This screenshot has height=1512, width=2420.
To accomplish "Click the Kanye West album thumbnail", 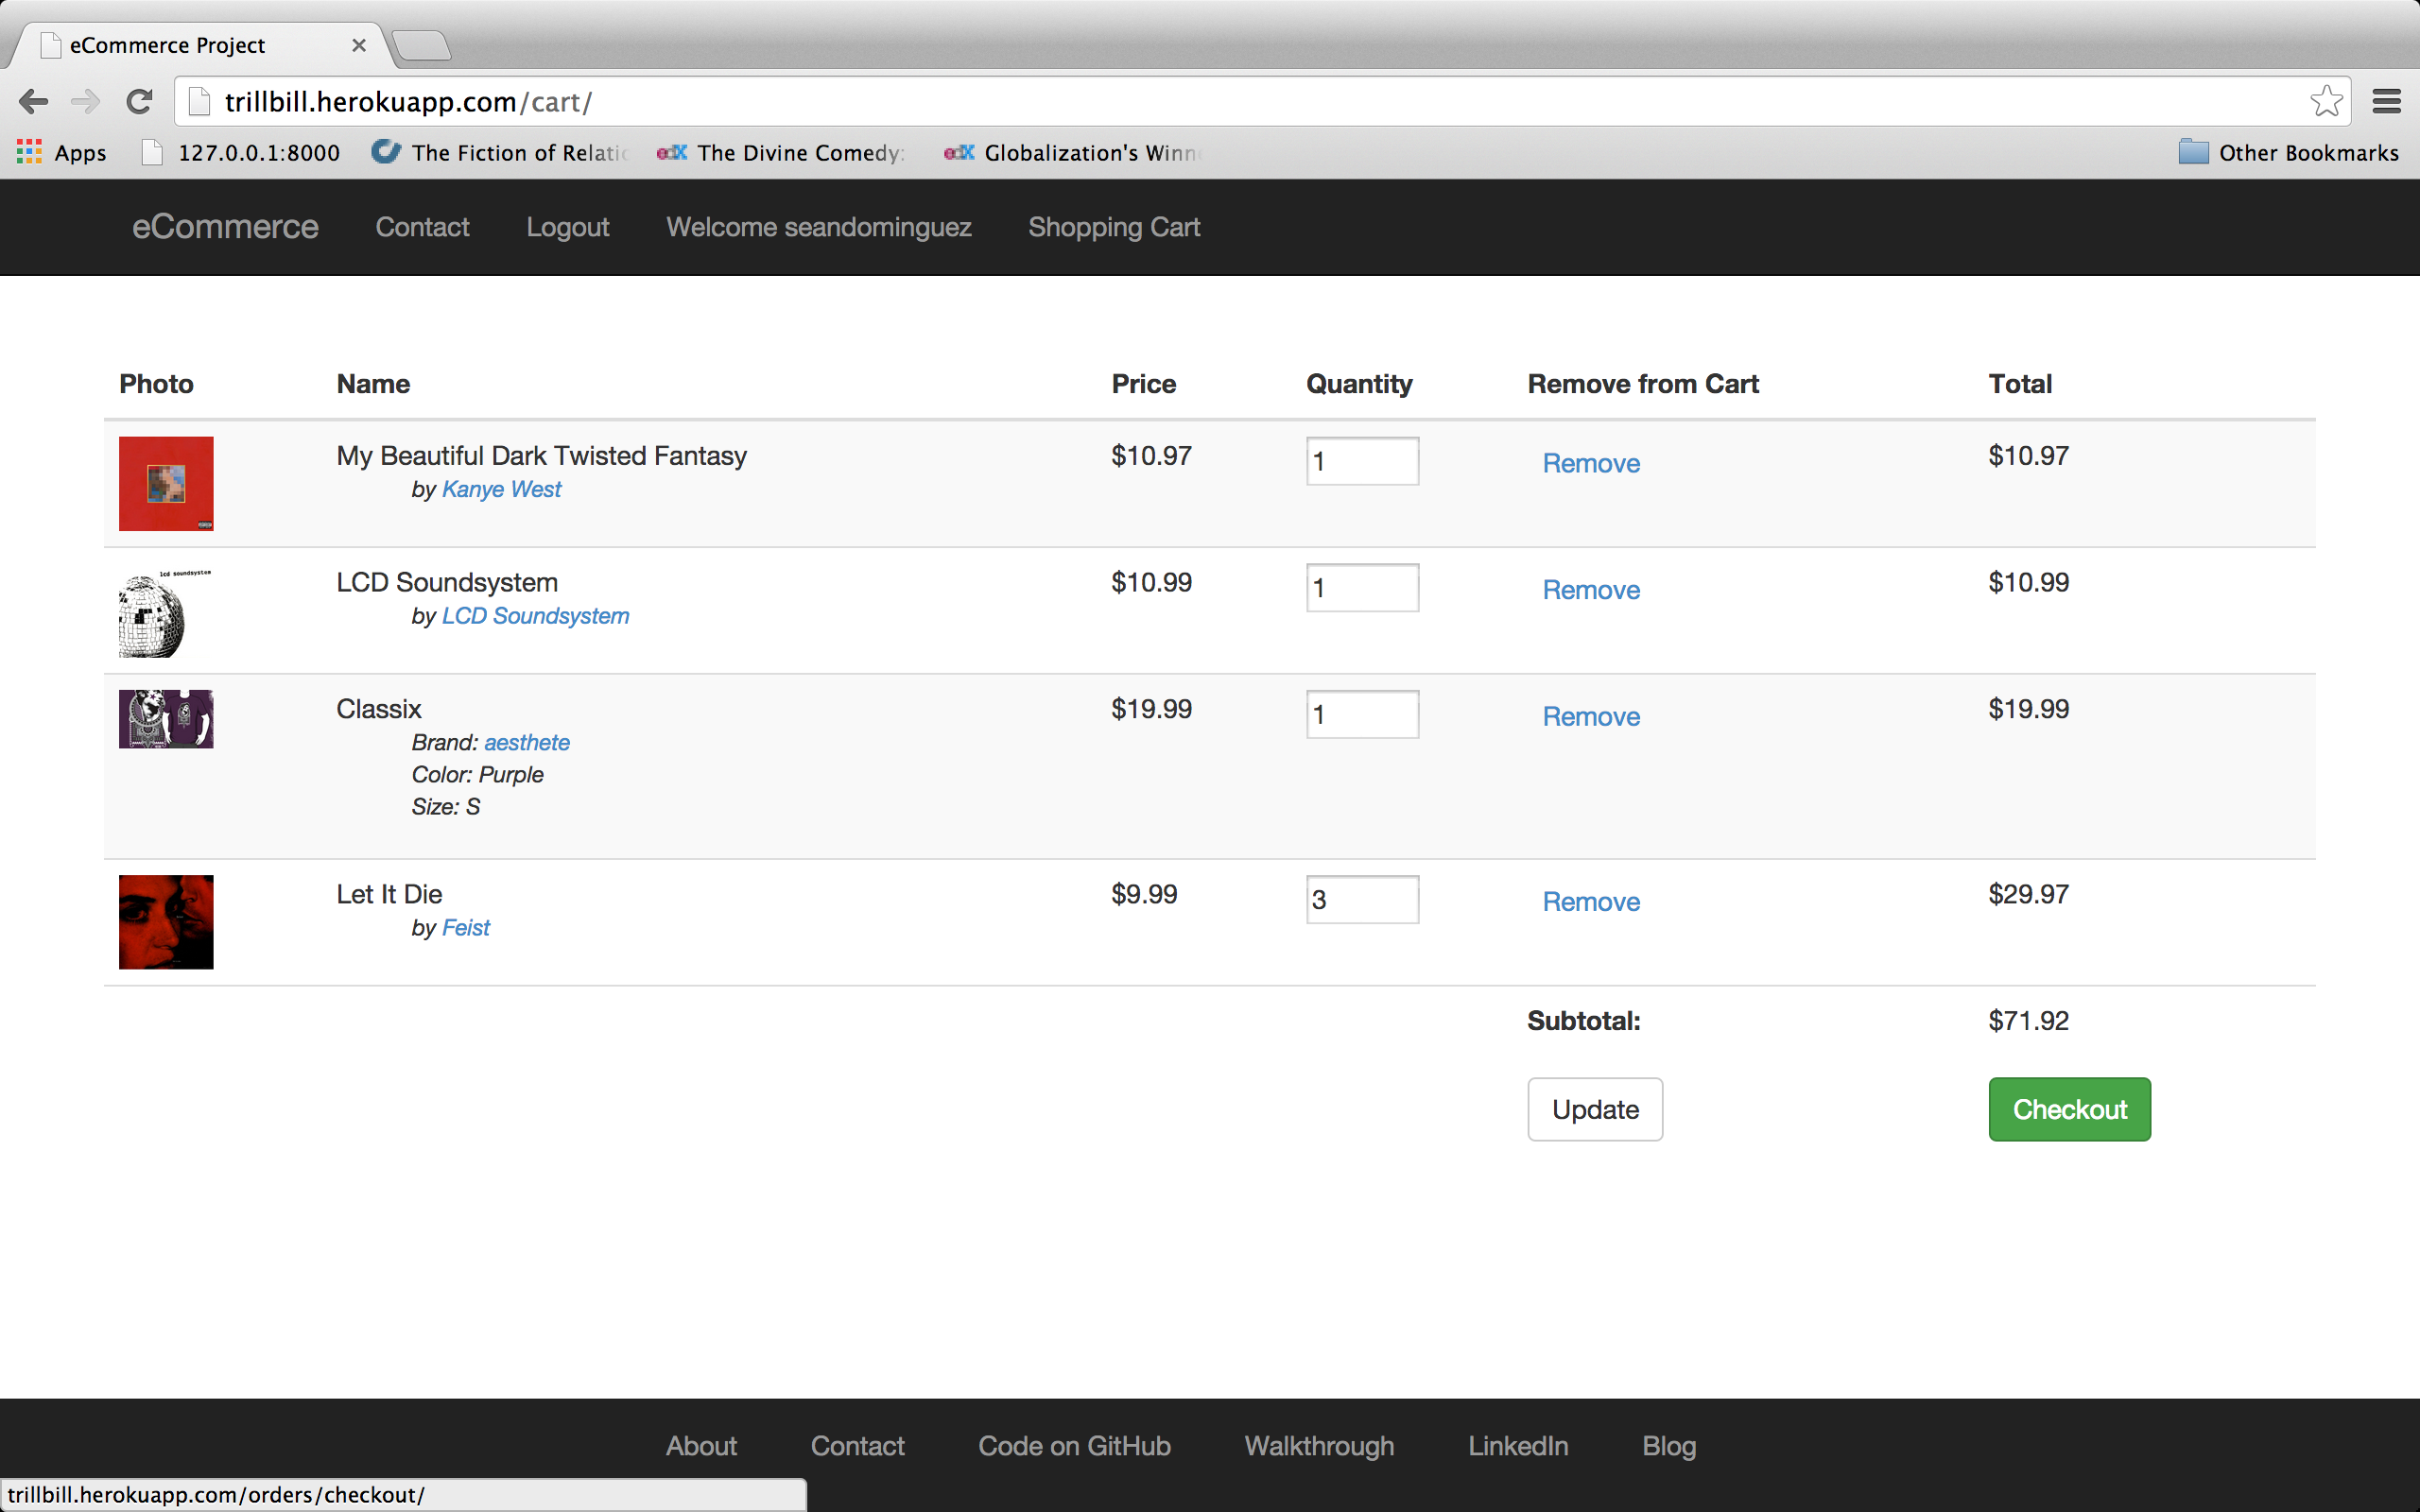I will click(166, 483).
